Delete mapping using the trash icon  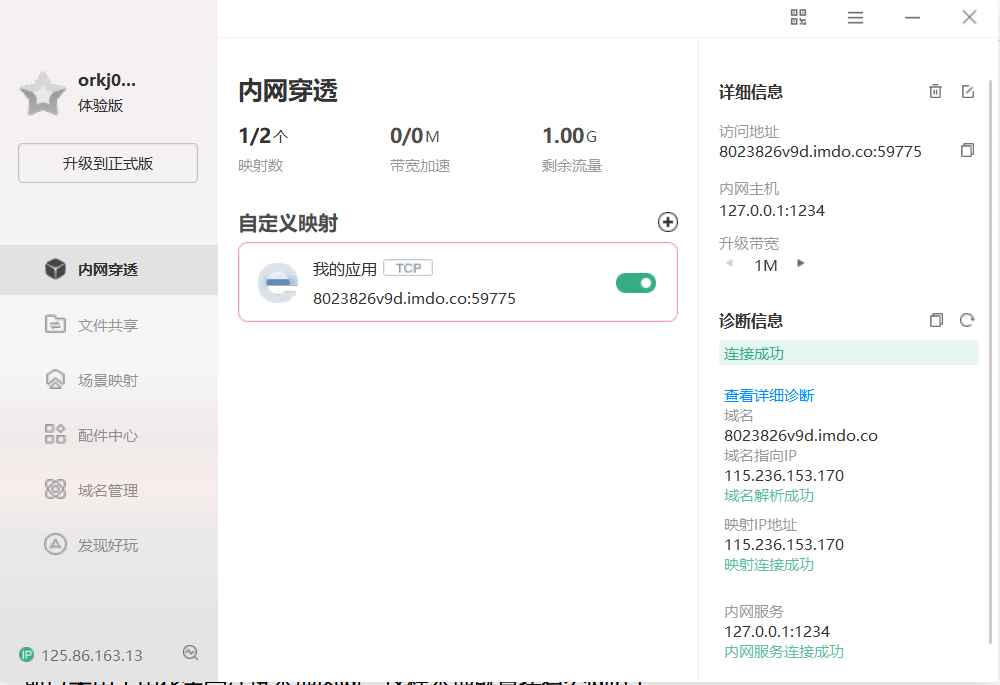click(x=935, y=91)
